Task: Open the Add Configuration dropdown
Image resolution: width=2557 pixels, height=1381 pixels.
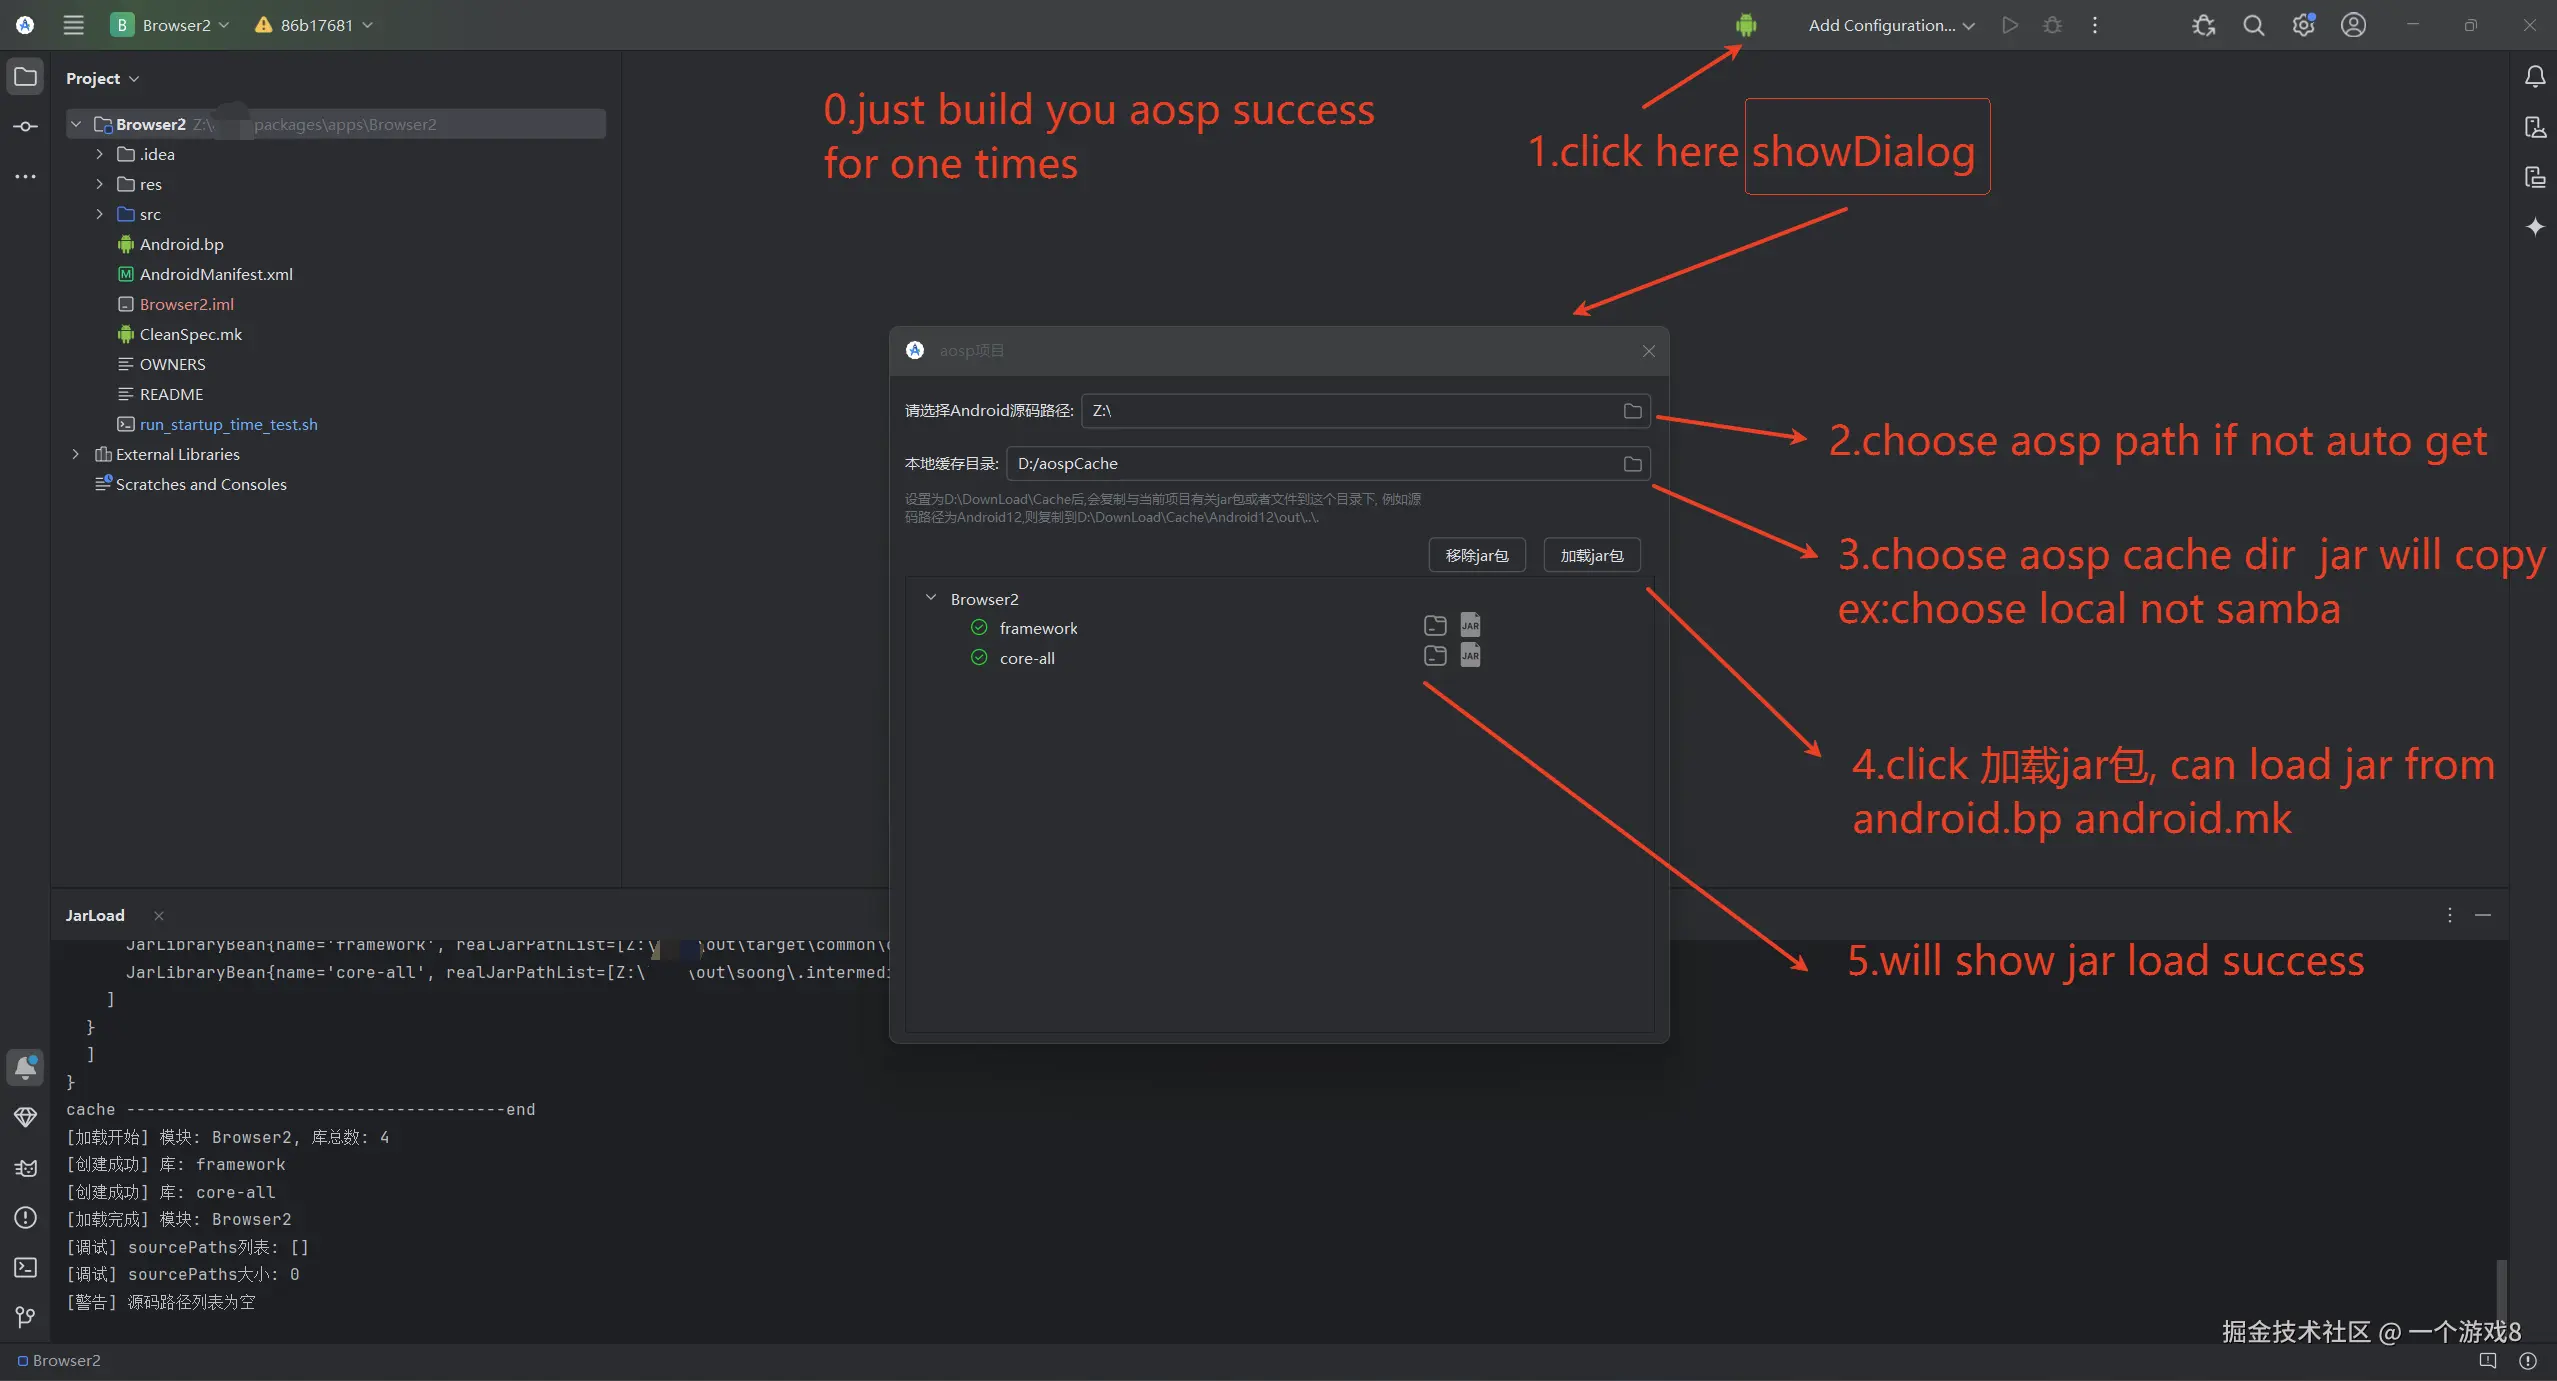Action: coord(1891,25)
